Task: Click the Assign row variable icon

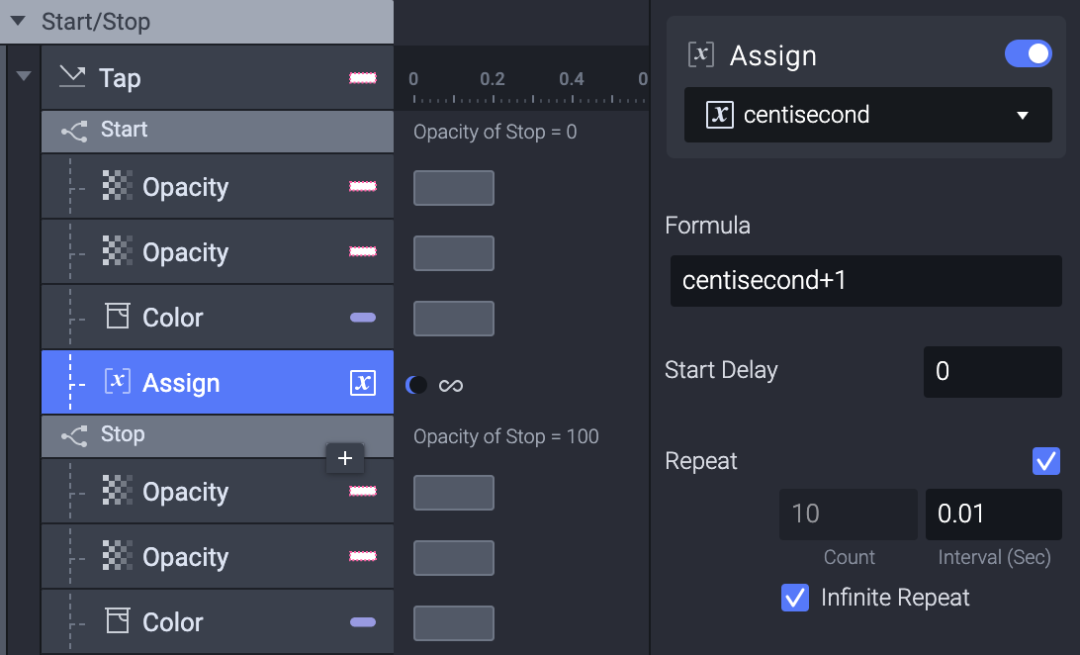Action: tap(117, 382)
